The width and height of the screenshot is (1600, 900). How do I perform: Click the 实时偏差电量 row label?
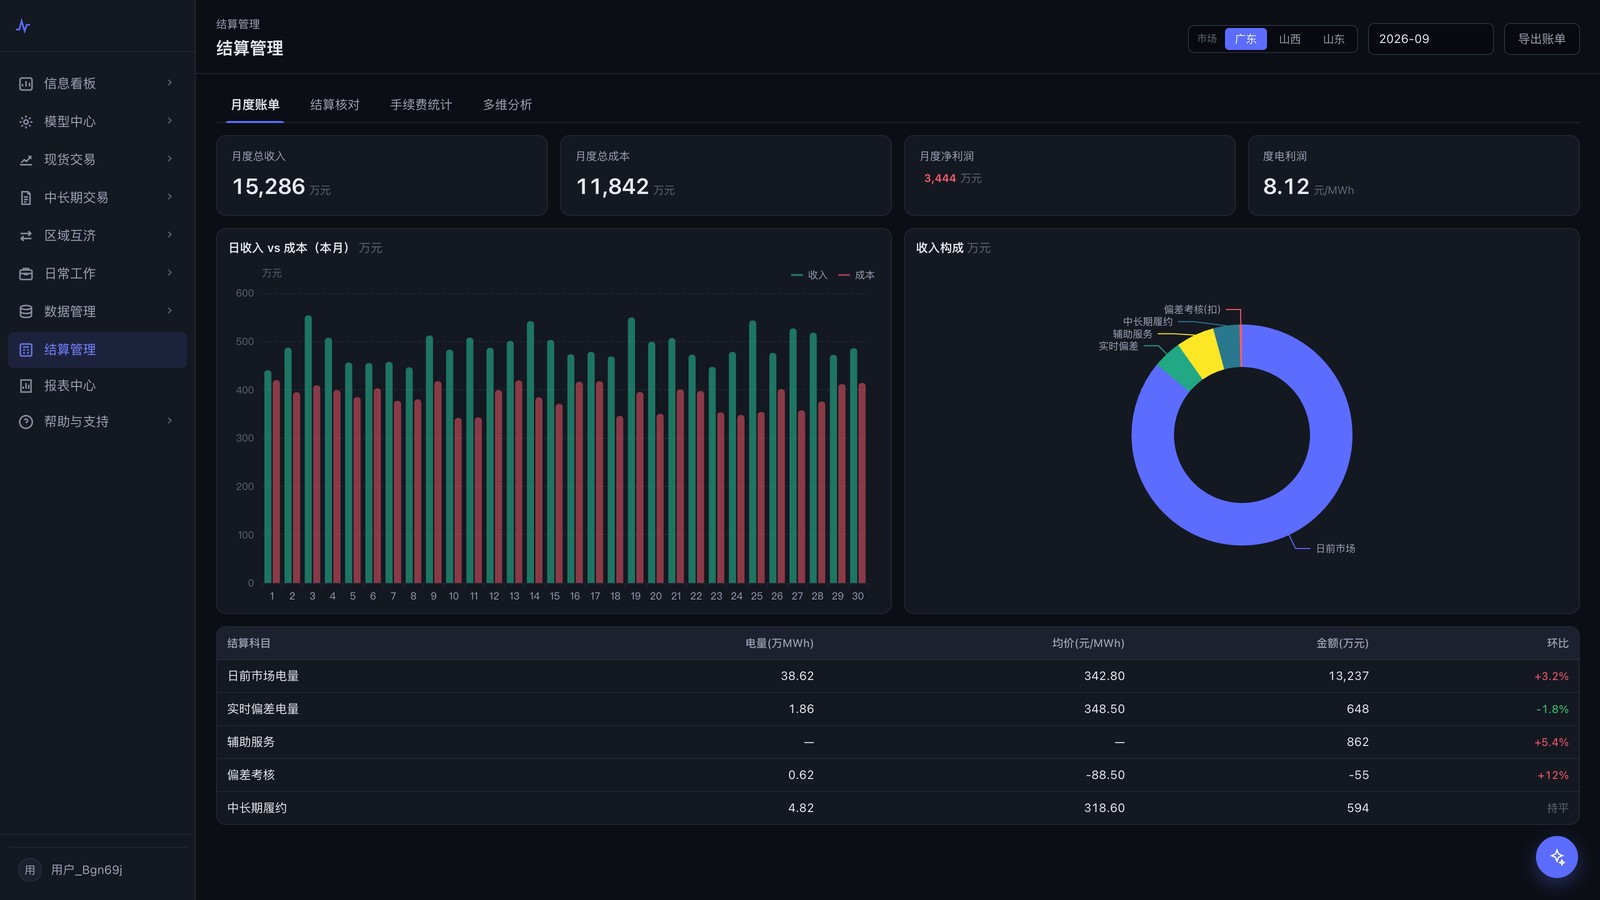pyautogui.click(x=263, y=710)
